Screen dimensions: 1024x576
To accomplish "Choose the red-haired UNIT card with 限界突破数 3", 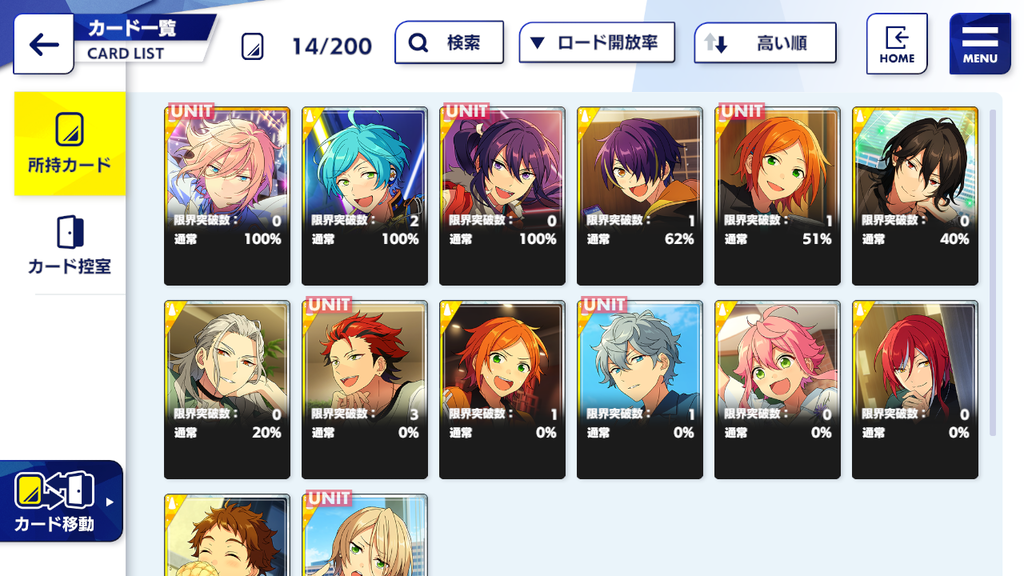I will pyautogui.click(x=364, y=389).
